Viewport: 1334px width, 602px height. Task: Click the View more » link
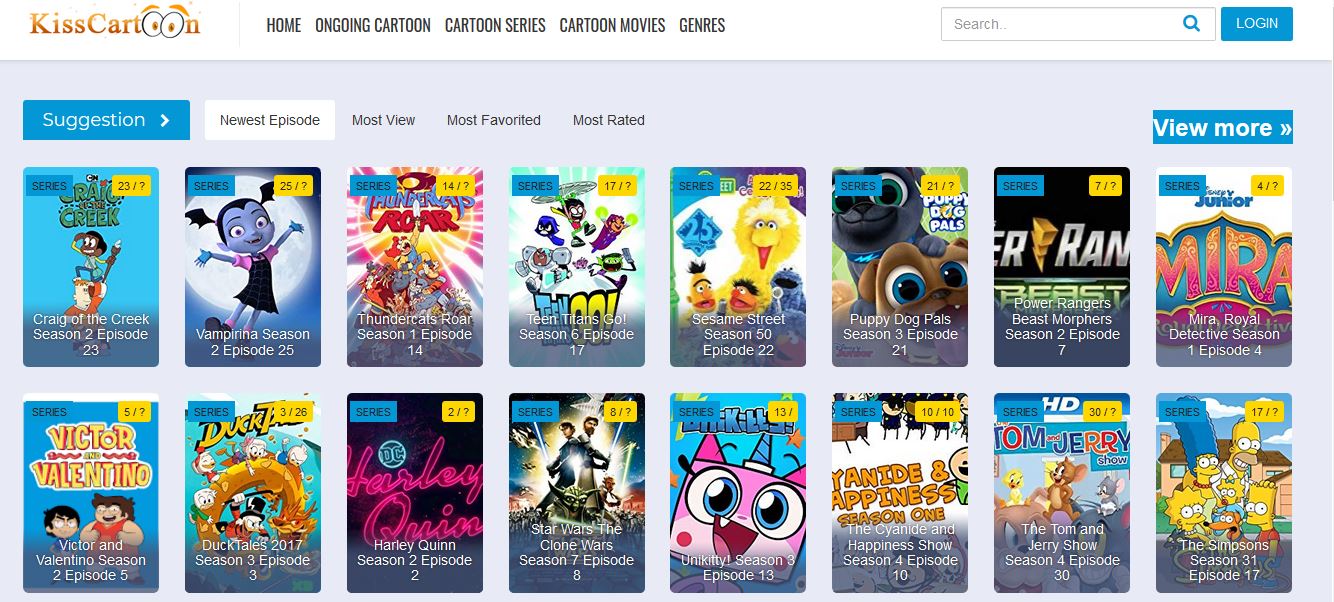(1223, 127)
